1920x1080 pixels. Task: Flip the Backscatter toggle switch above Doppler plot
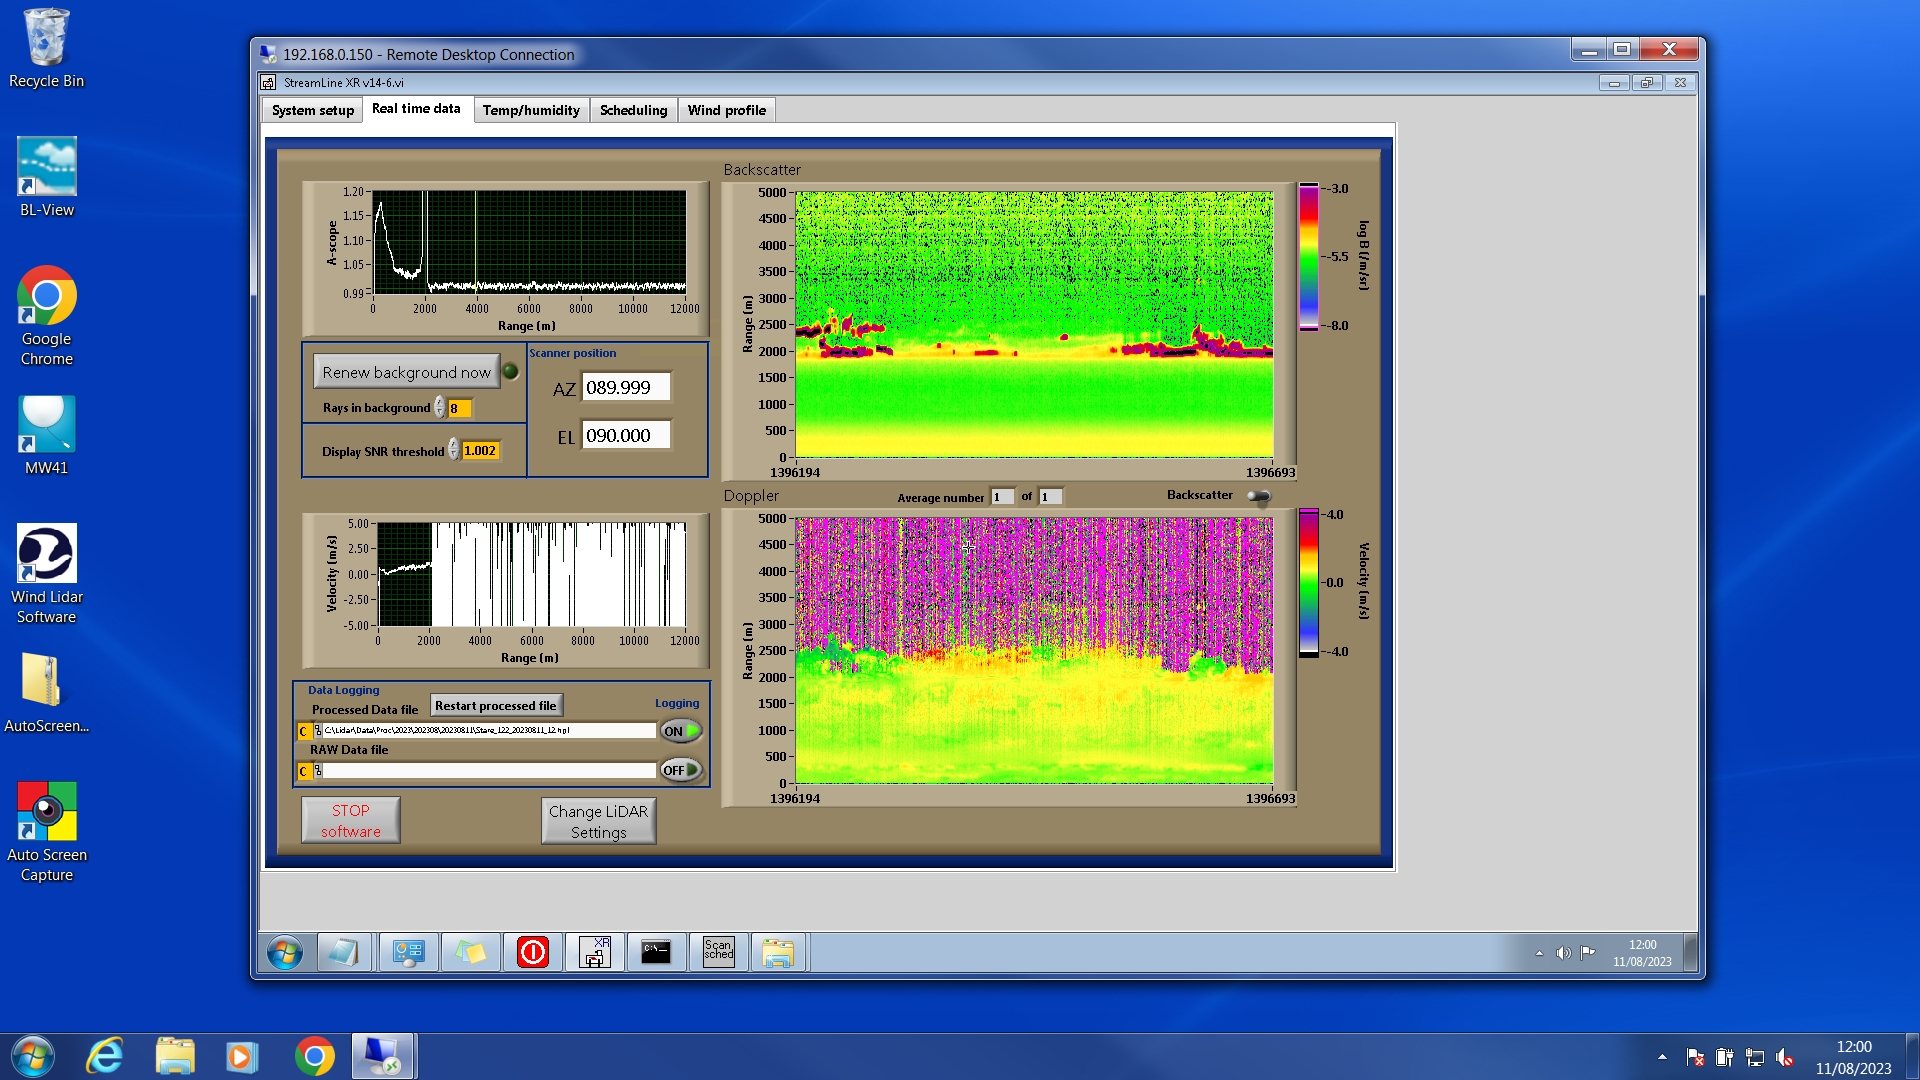(1258, 496)
